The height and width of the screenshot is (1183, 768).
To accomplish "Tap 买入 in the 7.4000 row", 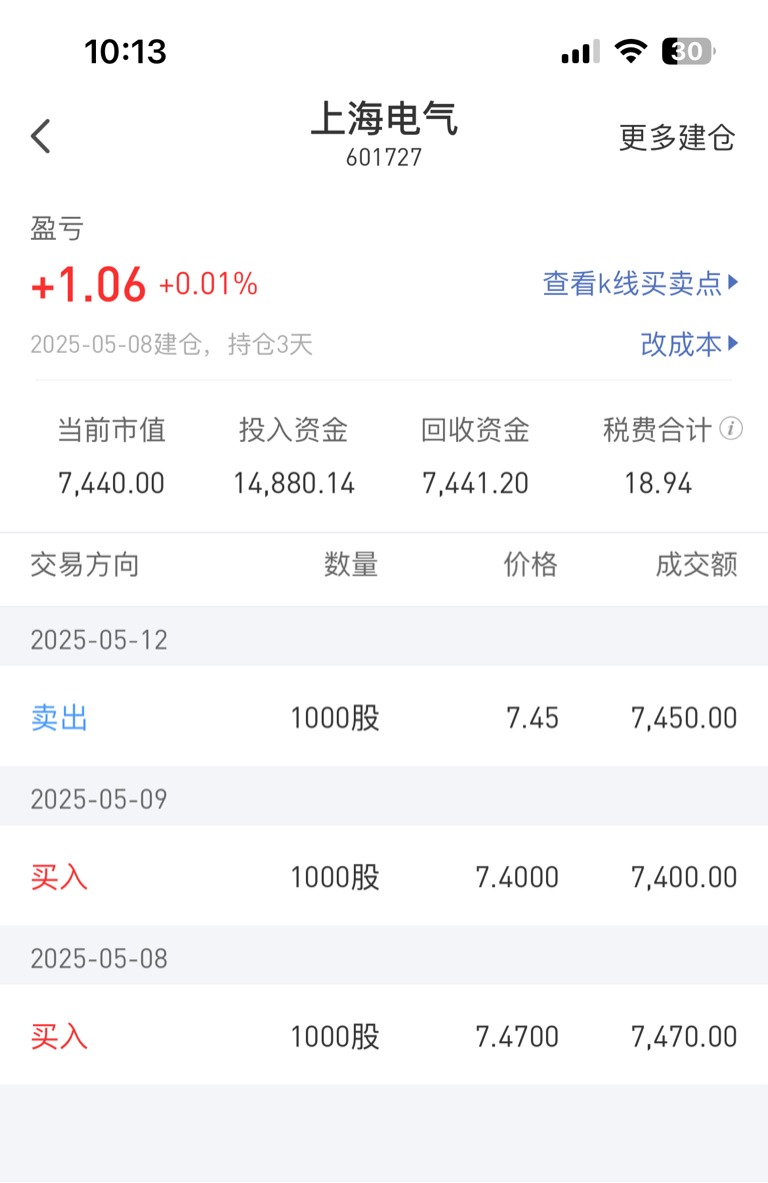I will 59,877.
